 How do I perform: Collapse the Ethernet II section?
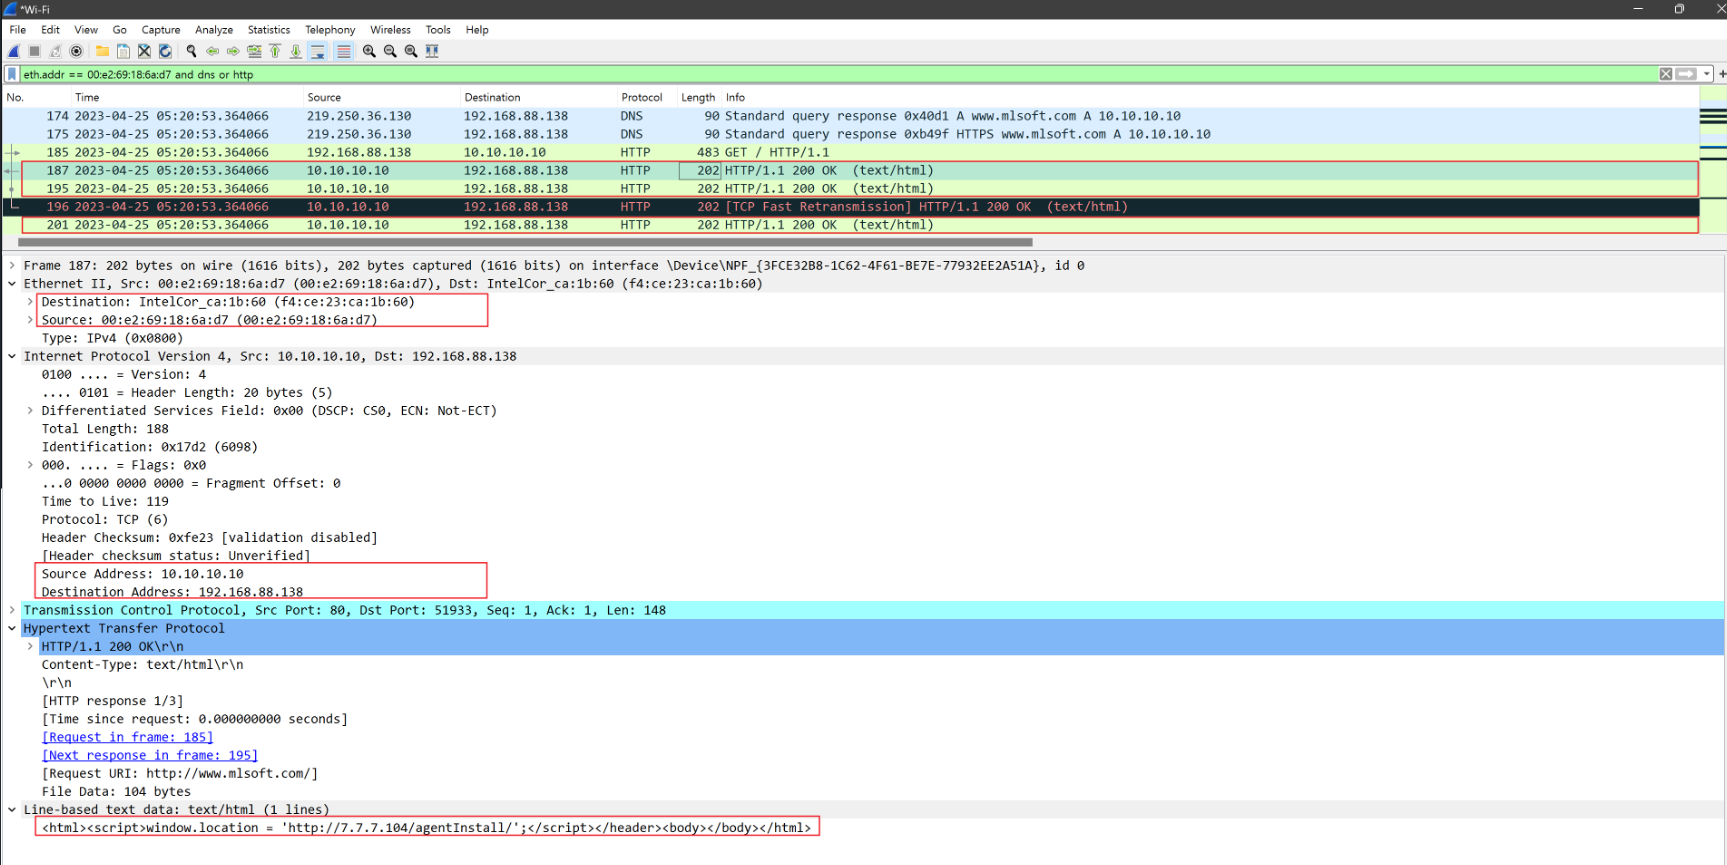pyautogui.click(x=12, y=284)
